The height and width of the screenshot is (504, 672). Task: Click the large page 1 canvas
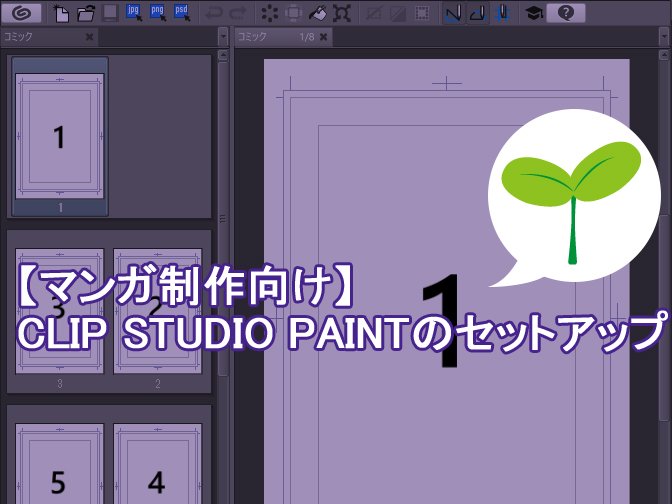coord(447,282)
